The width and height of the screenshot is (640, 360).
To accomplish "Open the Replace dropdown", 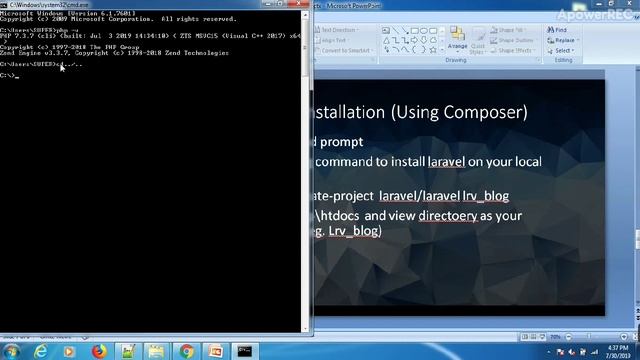I will coord(563,40).
